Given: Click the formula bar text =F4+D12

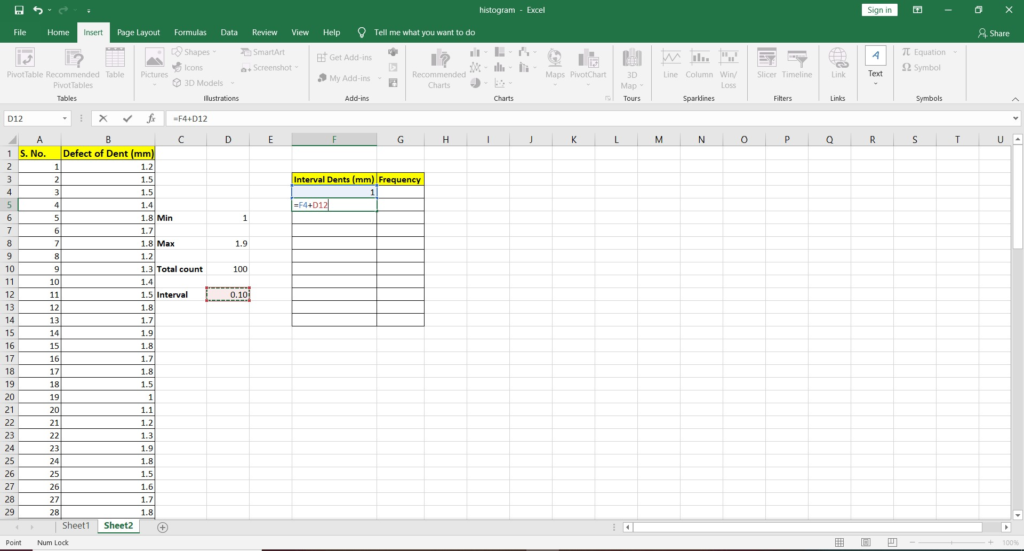Looking at the screenshot, I should 191,118.
